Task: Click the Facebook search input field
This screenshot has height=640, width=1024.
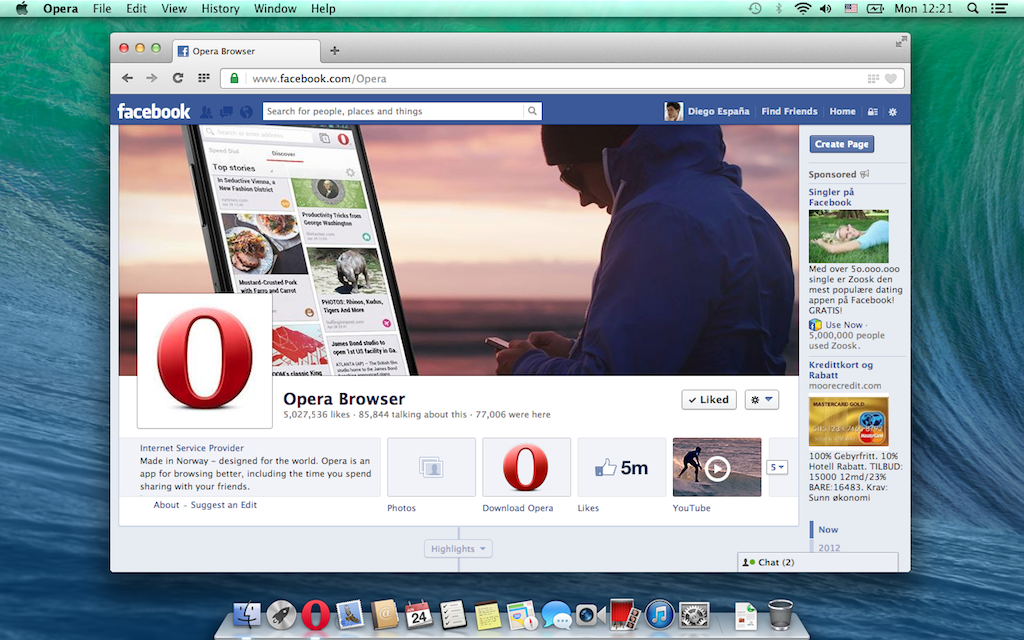Action: [393, 112]
